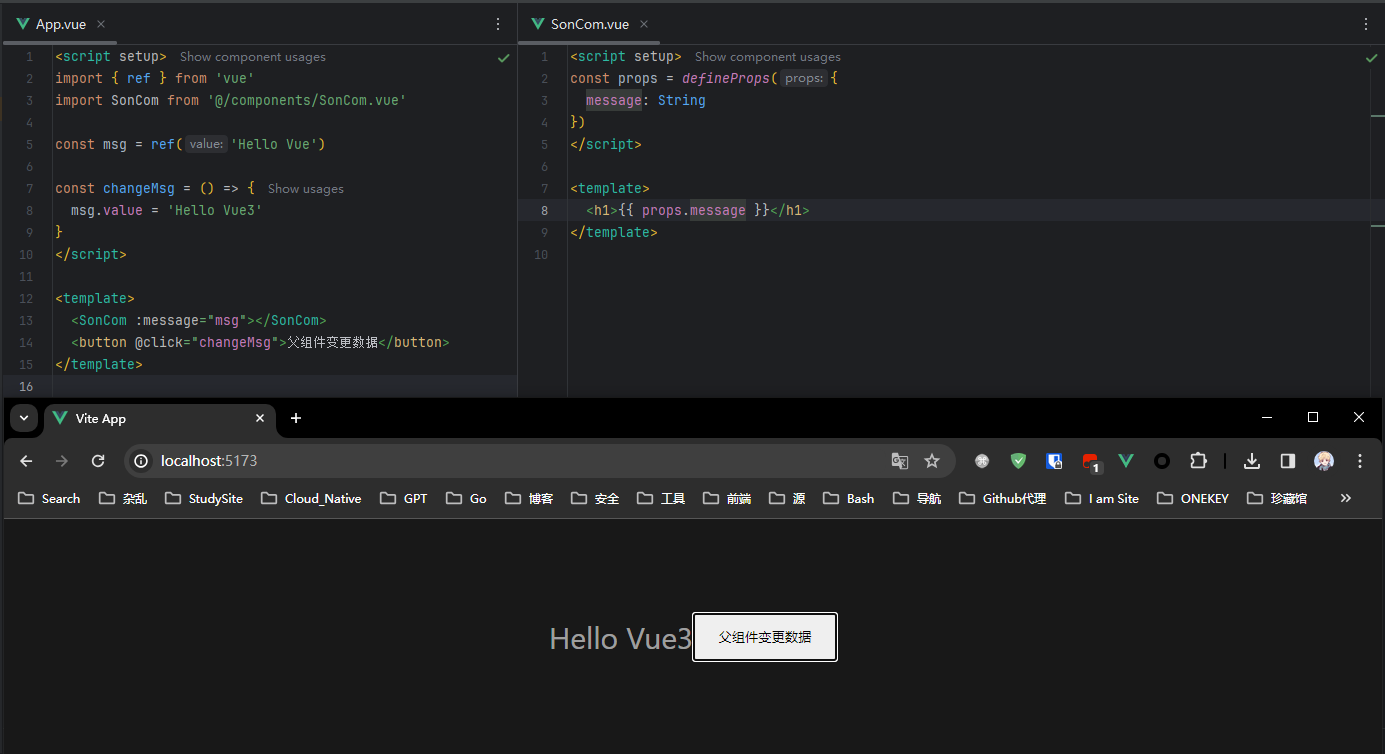Image resolution: width=1385 pixels, height=754 pixels.
Task: Minimize the Chrome window
Action: [1267, 417]
